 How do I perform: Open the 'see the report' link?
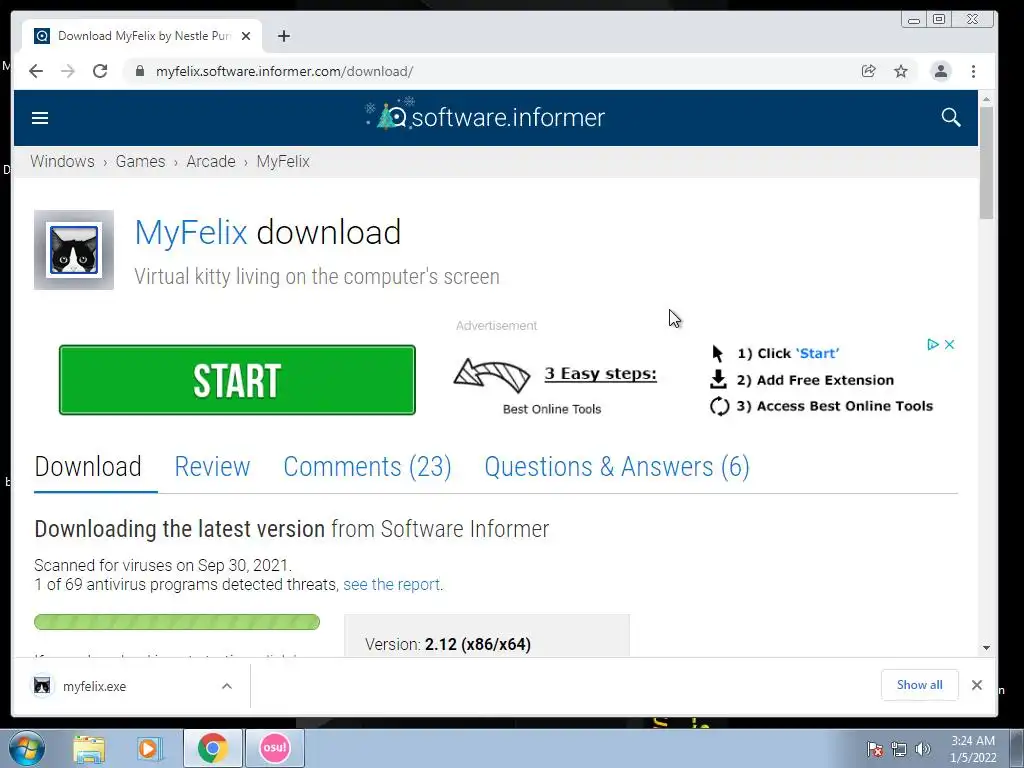pos(391,584)
